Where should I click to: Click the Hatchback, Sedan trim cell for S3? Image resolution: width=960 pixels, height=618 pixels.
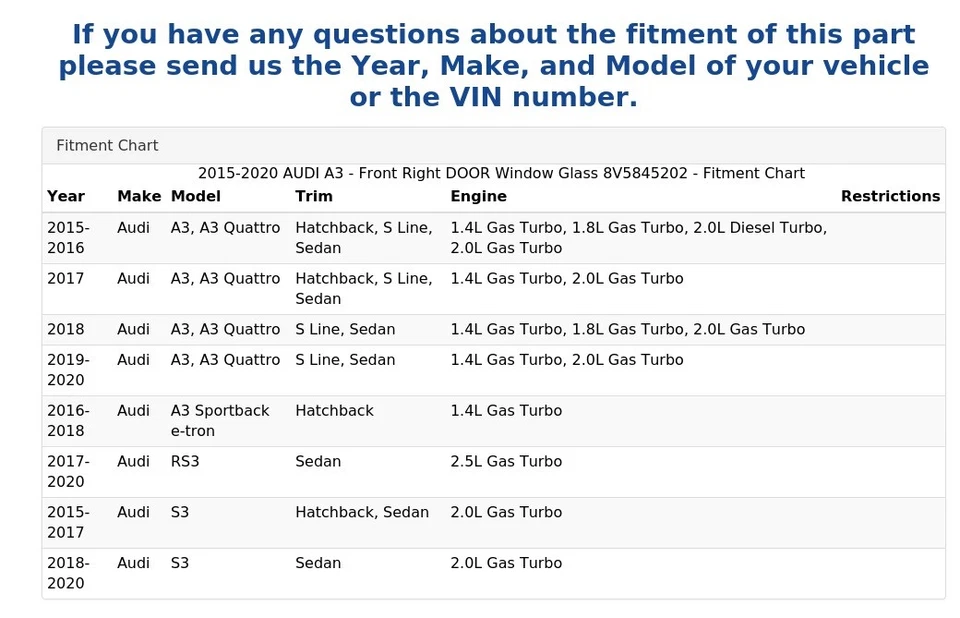tap(362, 513)
